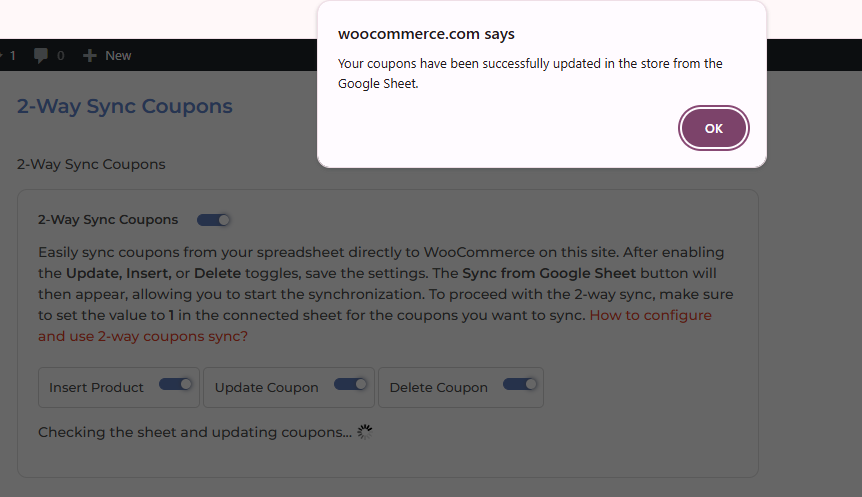The width and height of the screenshot is (862, 497).
Task: Click the Insert Product label text
Action: click(96, 387)
